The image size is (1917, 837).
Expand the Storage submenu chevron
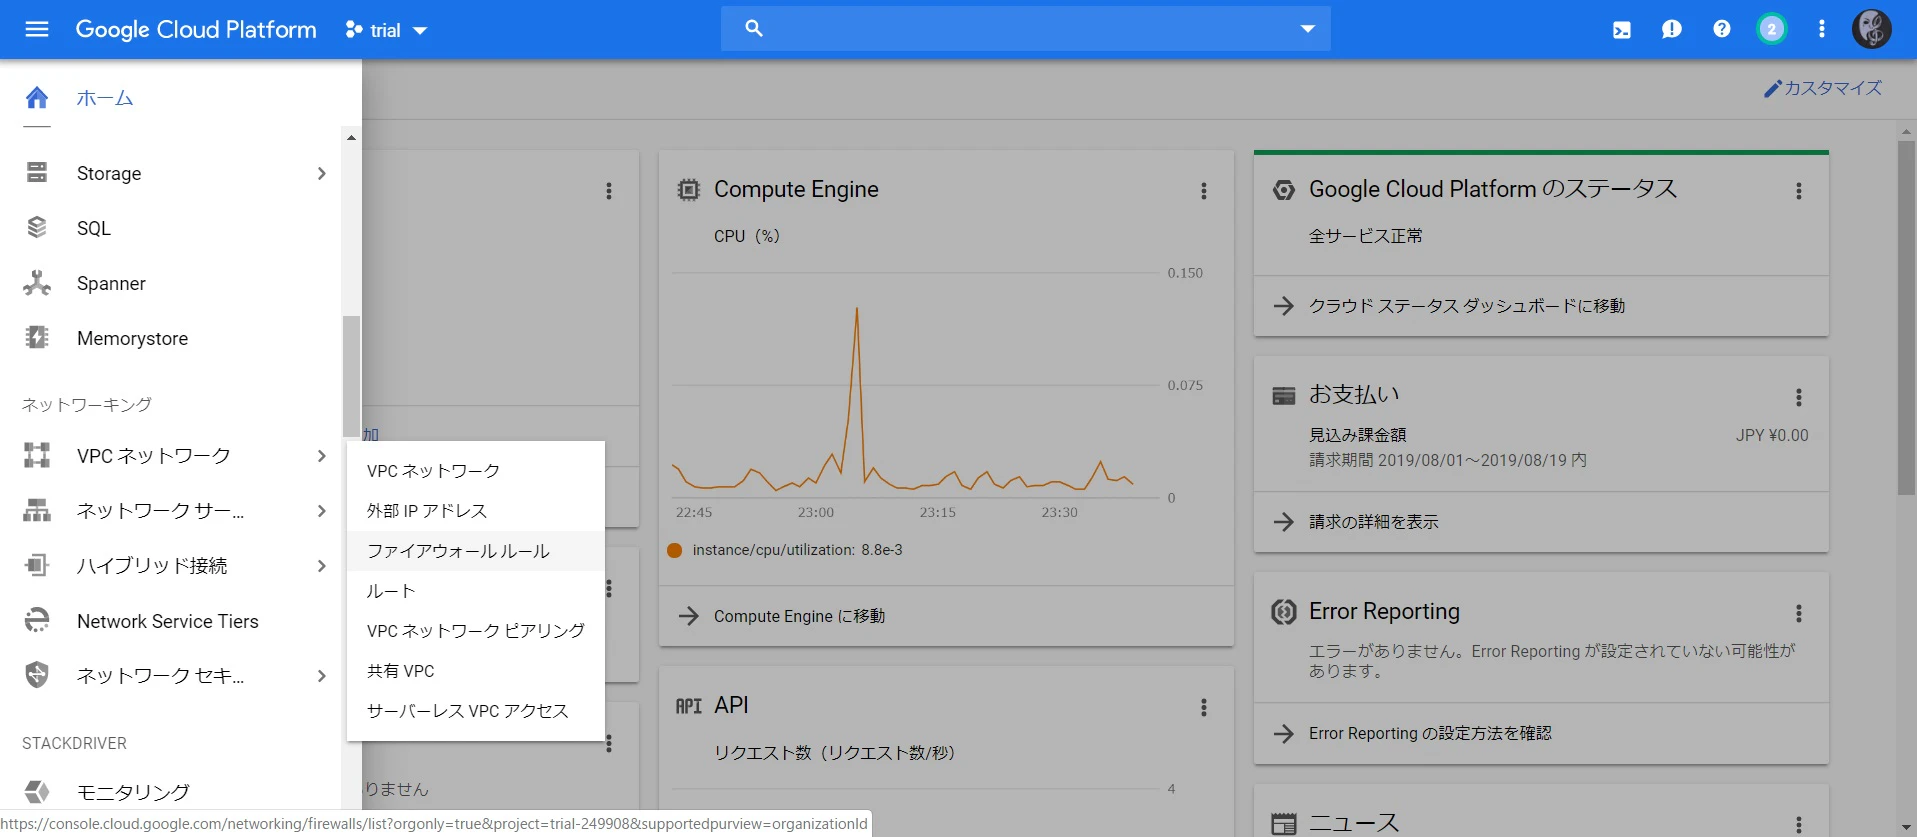[x=321, y=173]
